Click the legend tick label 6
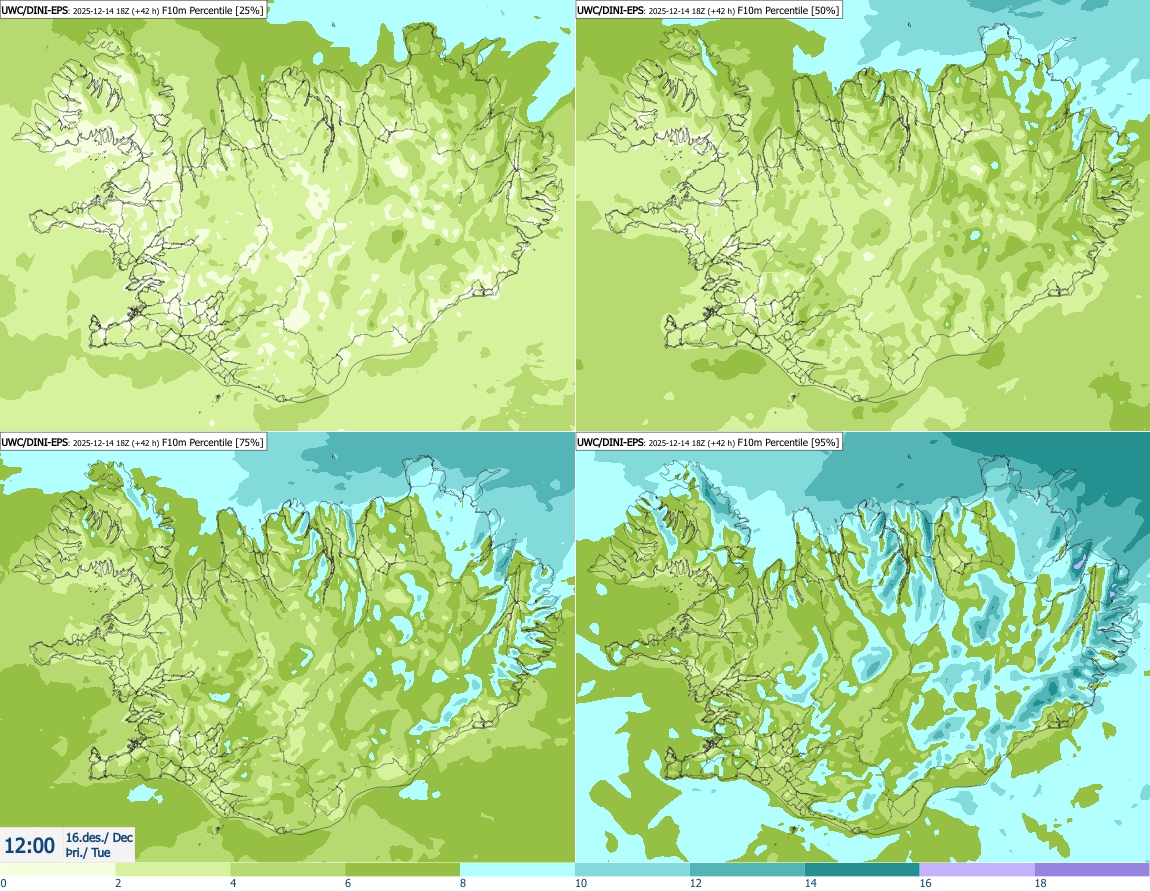The width and height of the screenshot is (1150, 891). pos(348,884)
